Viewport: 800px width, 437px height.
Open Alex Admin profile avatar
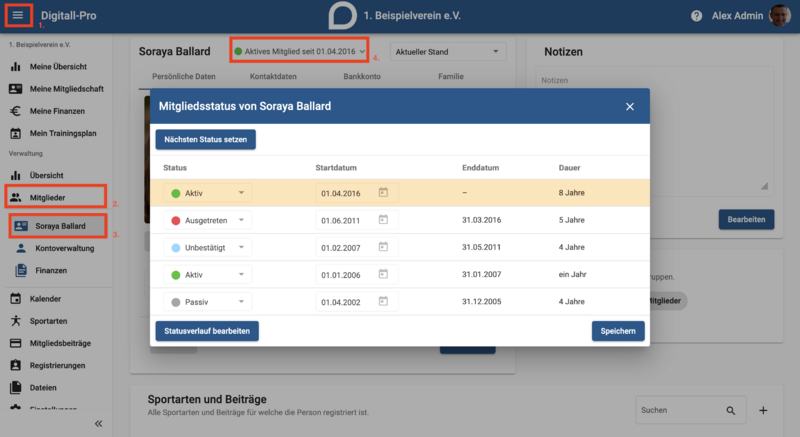coord(780,16)
